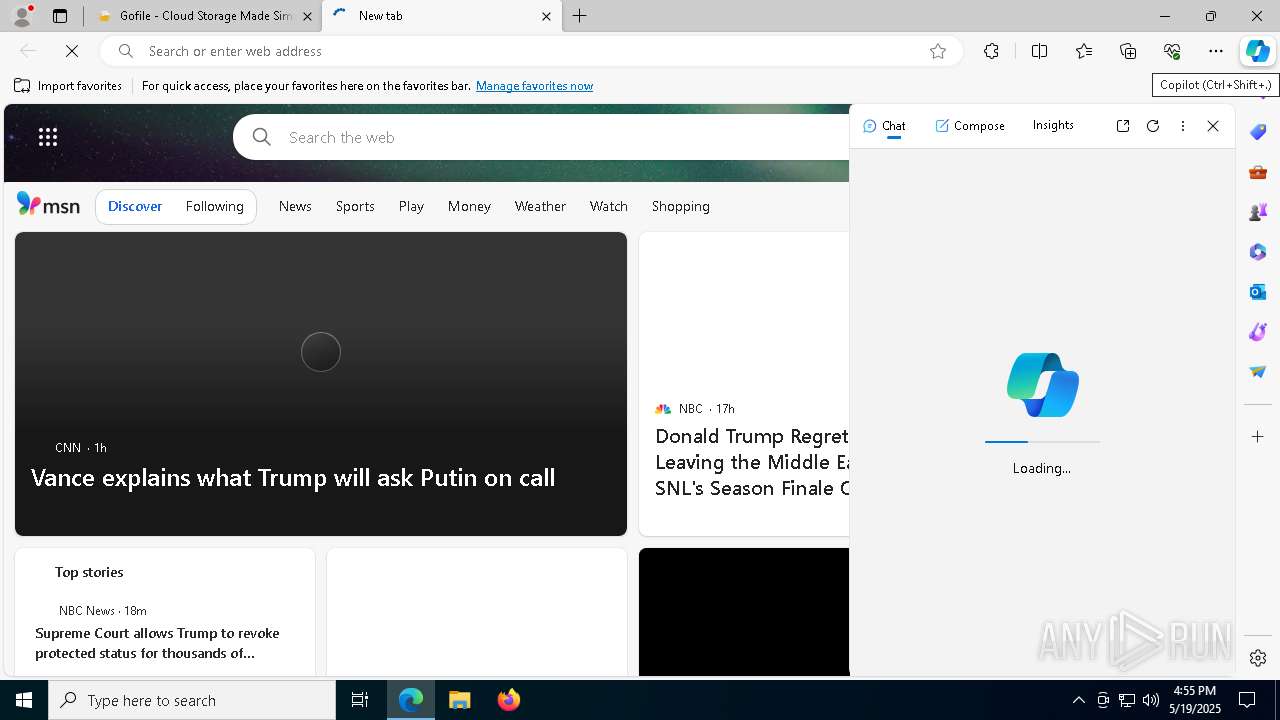
Task: Open the Tools briefcase sidebar icon
Action: (x=1258, y=172)
